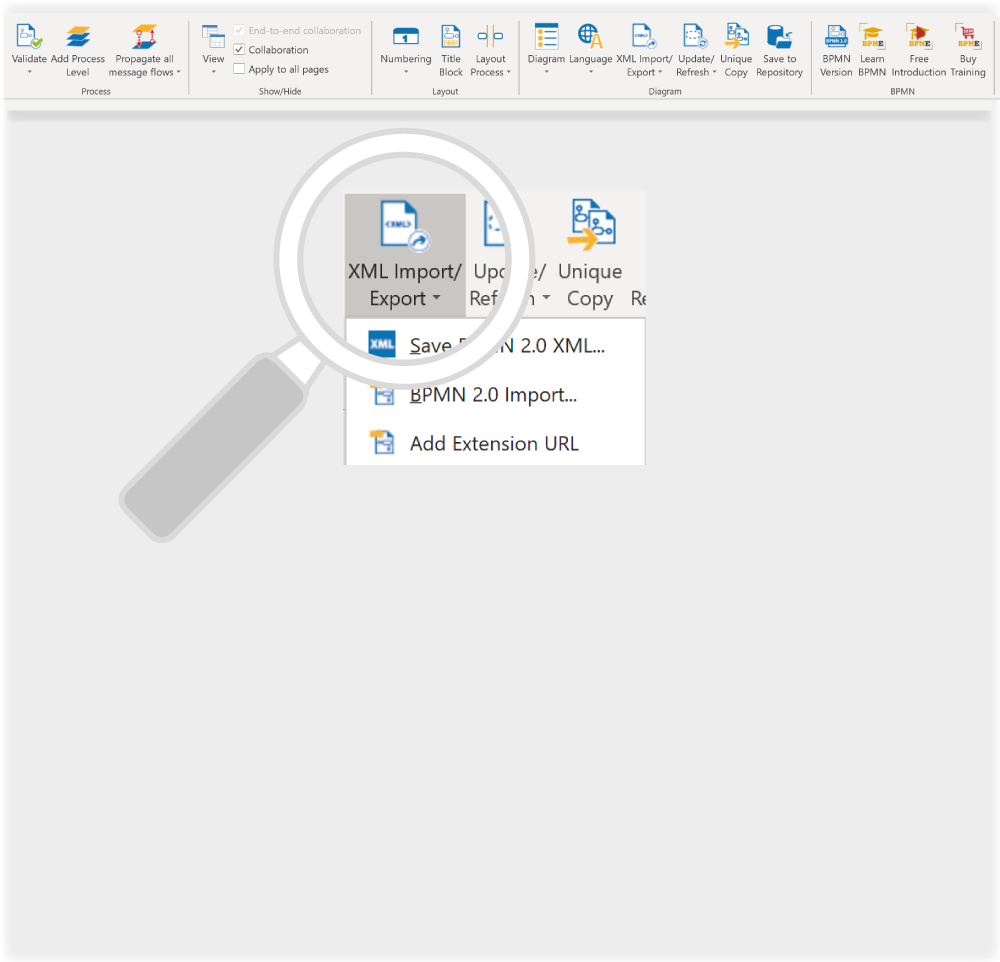The height and width of the screenshot is (962, 1000).
Task: Choose Save BPMN 2.0 XML... menu entry
Action: pos(496,345)
